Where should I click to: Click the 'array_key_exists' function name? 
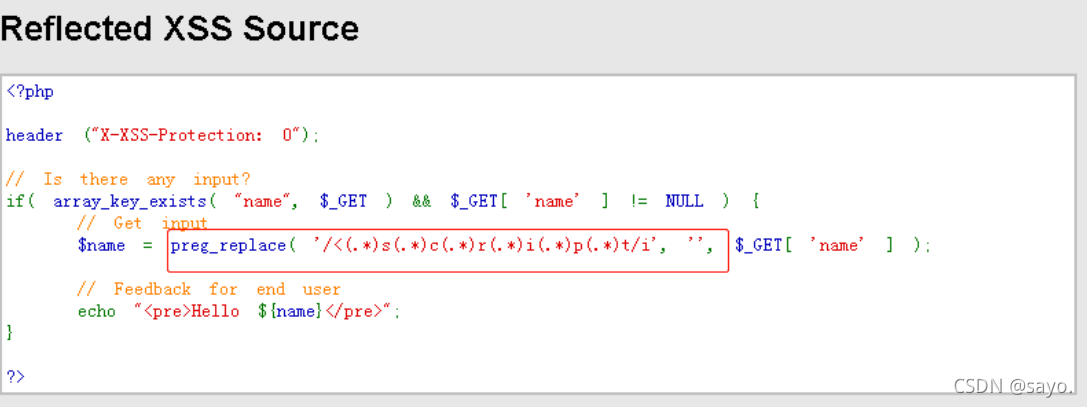(x=130, y=202)
